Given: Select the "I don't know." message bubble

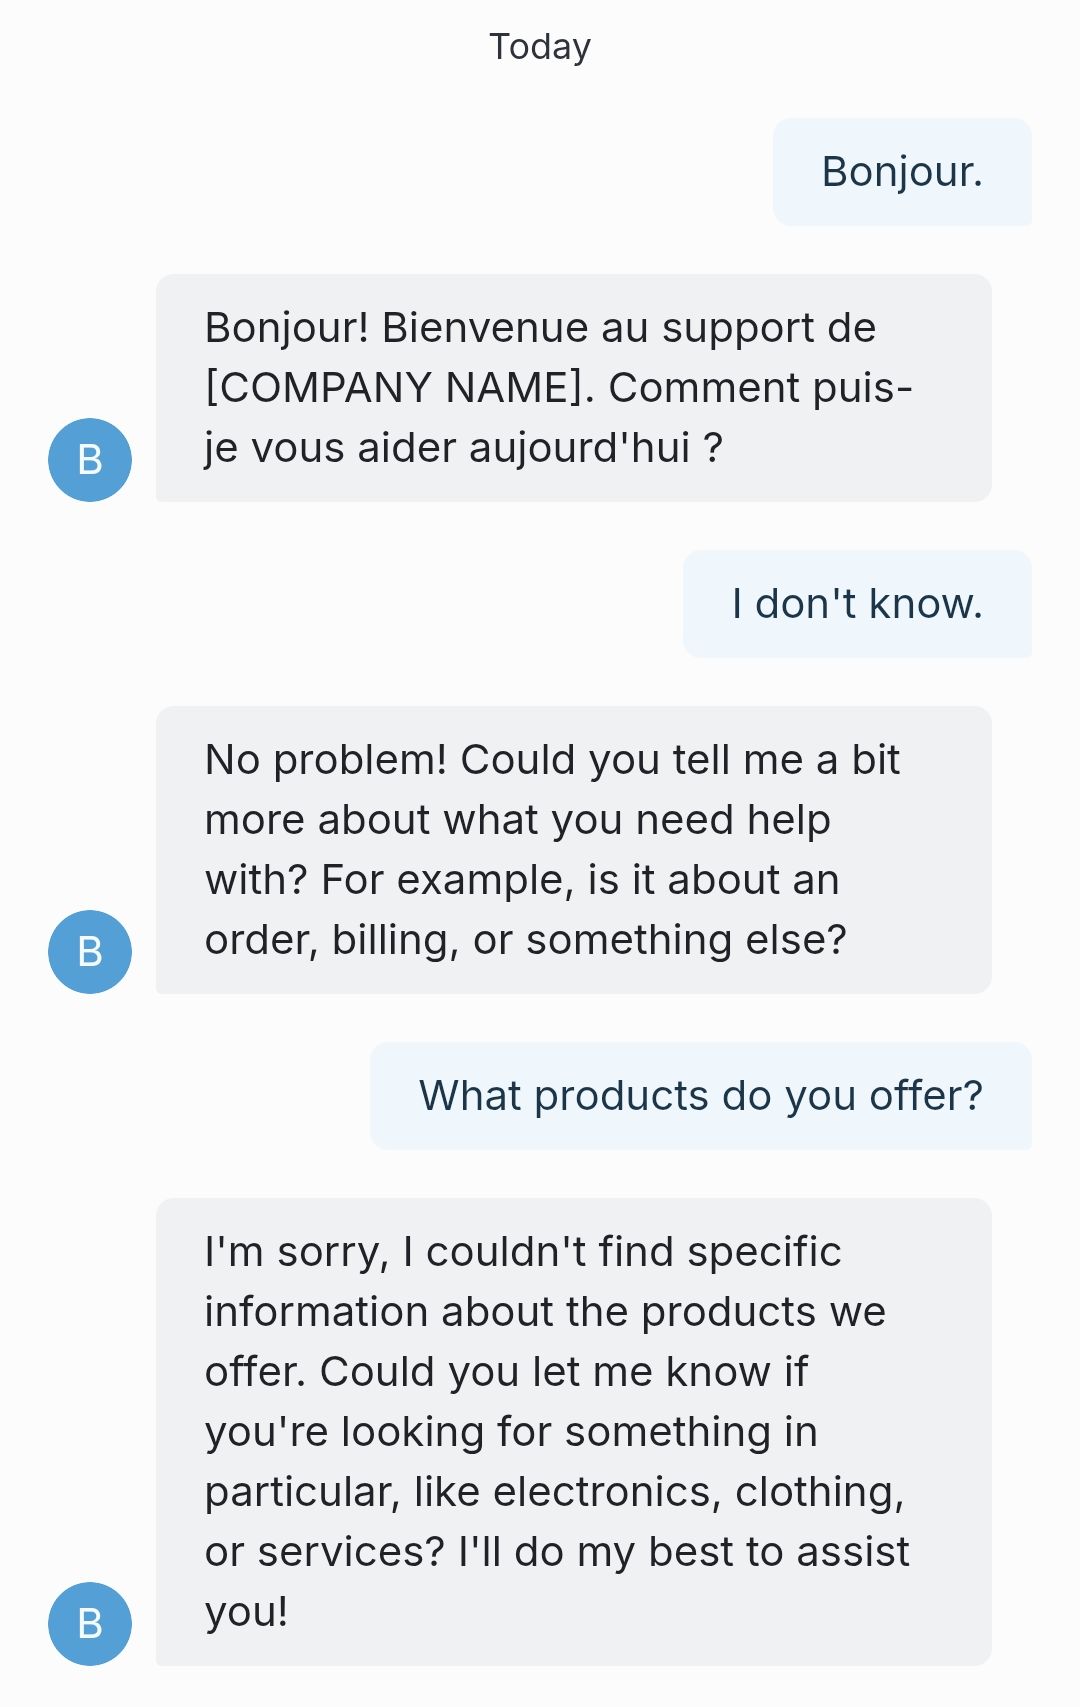Looking at the screenshot, I should [x=857, y=604].
